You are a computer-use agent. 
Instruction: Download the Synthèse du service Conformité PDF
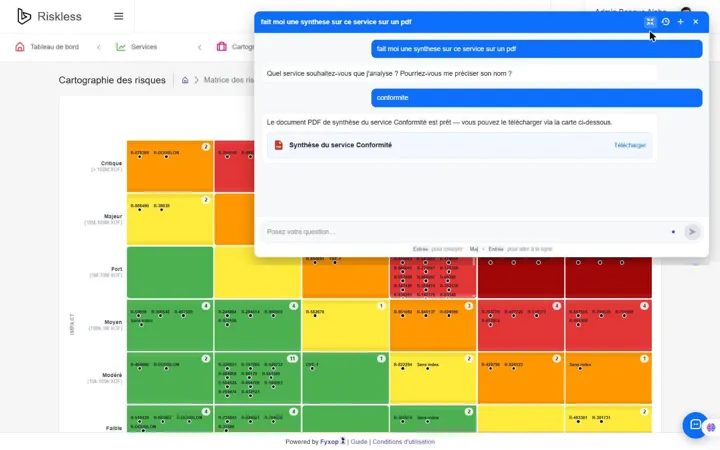pos(630,145)
